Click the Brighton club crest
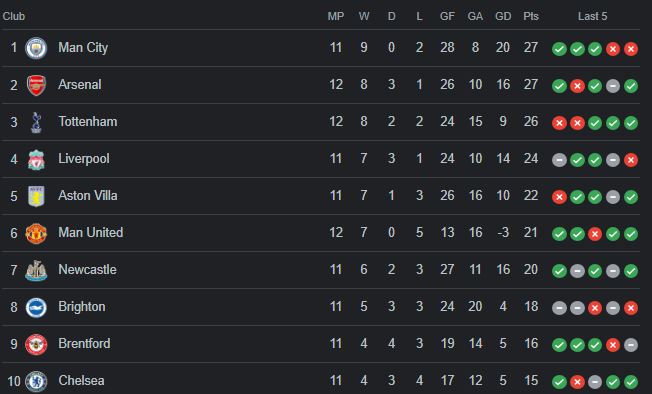 point(36,308)
